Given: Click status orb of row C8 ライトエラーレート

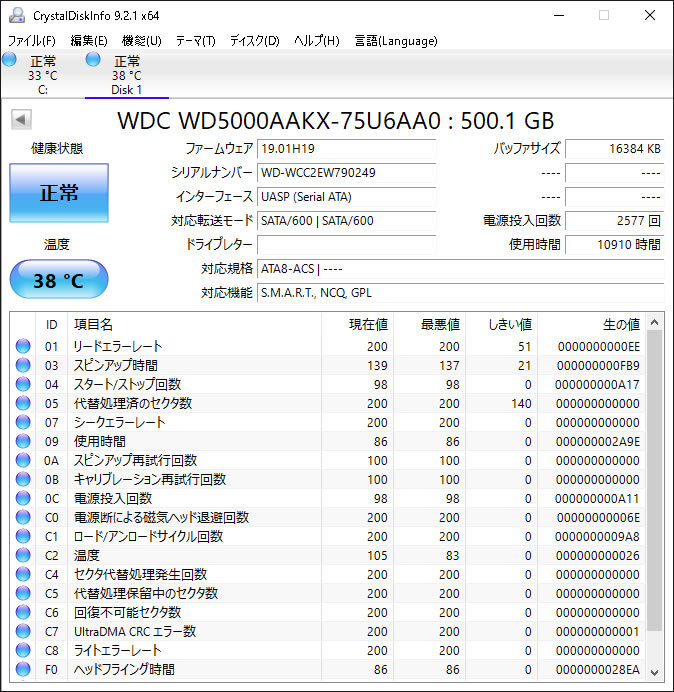Looking at the screenshot, I should click(23, 650).
